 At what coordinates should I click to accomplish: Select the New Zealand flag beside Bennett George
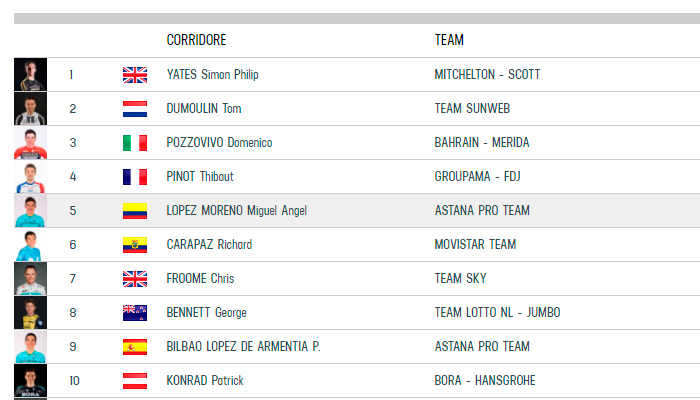(x=135, y=313)
